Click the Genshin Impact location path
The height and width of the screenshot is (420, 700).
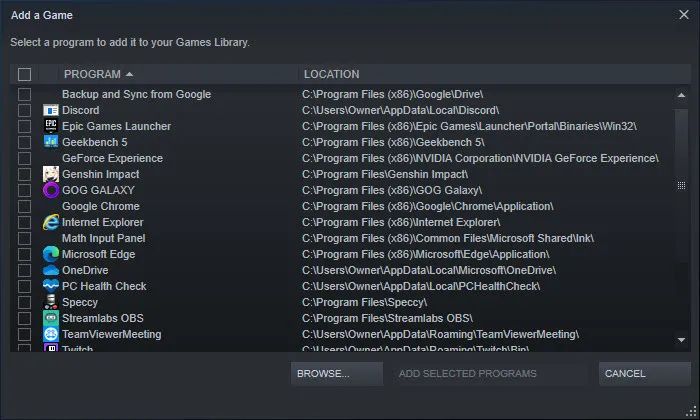click(385, 175)
